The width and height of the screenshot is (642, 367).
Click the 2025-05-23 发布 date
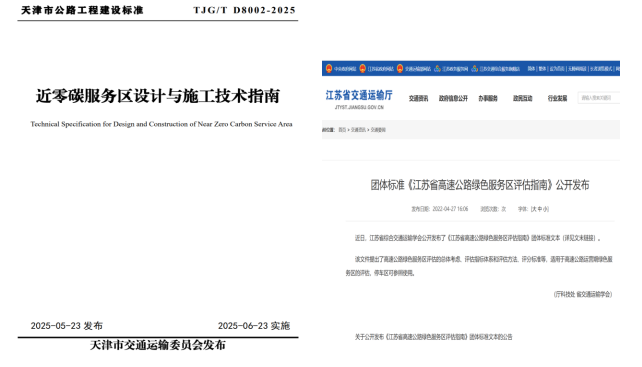point(67,326)
